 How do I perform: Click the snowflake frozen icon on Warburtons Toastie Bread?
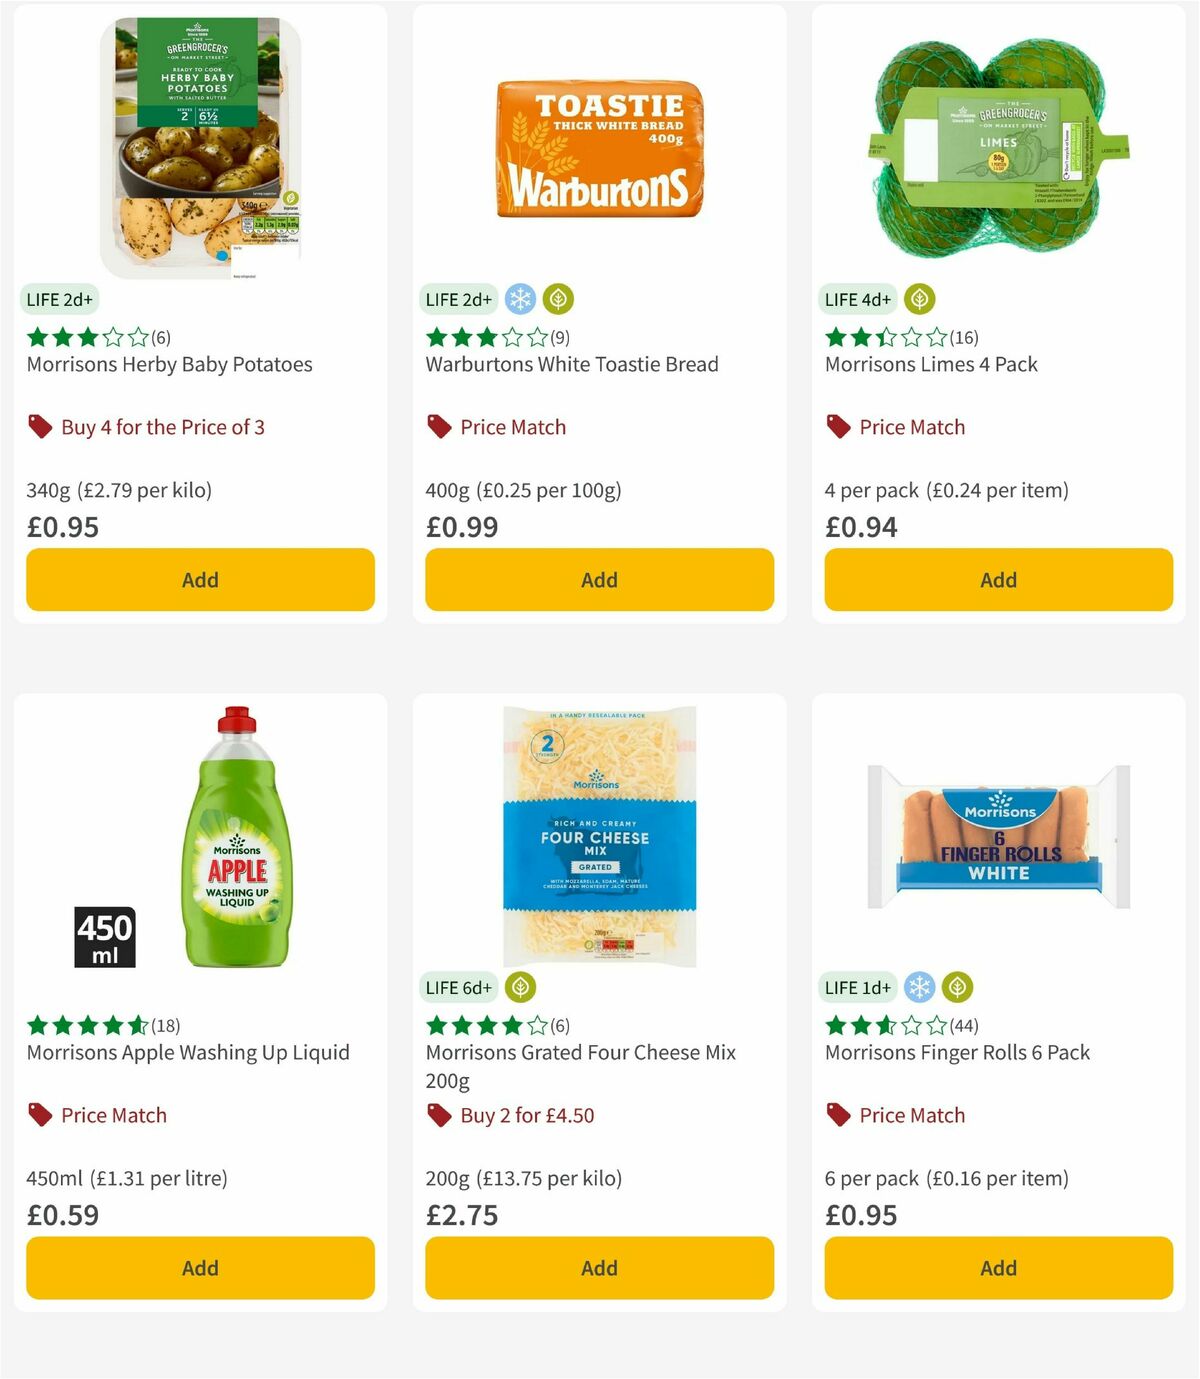pyautogui.click(x=518, y=298)
